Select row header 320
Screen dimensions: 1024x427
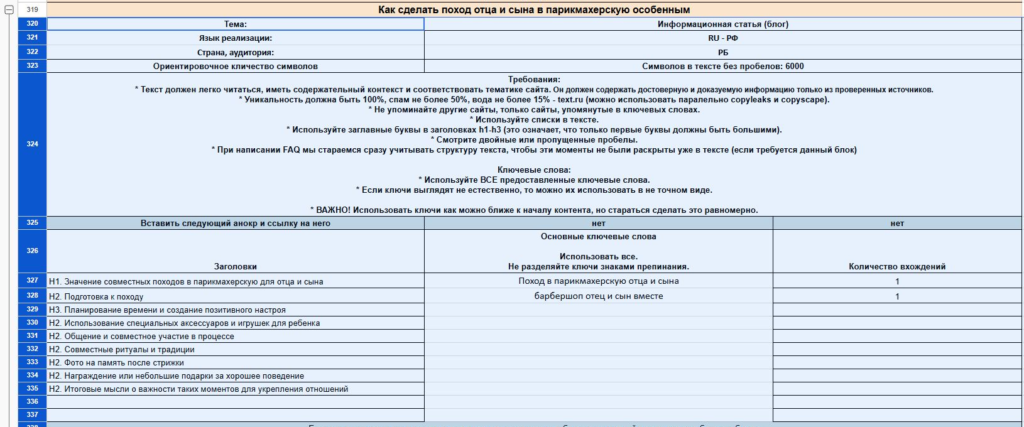(x=32, y=24)
